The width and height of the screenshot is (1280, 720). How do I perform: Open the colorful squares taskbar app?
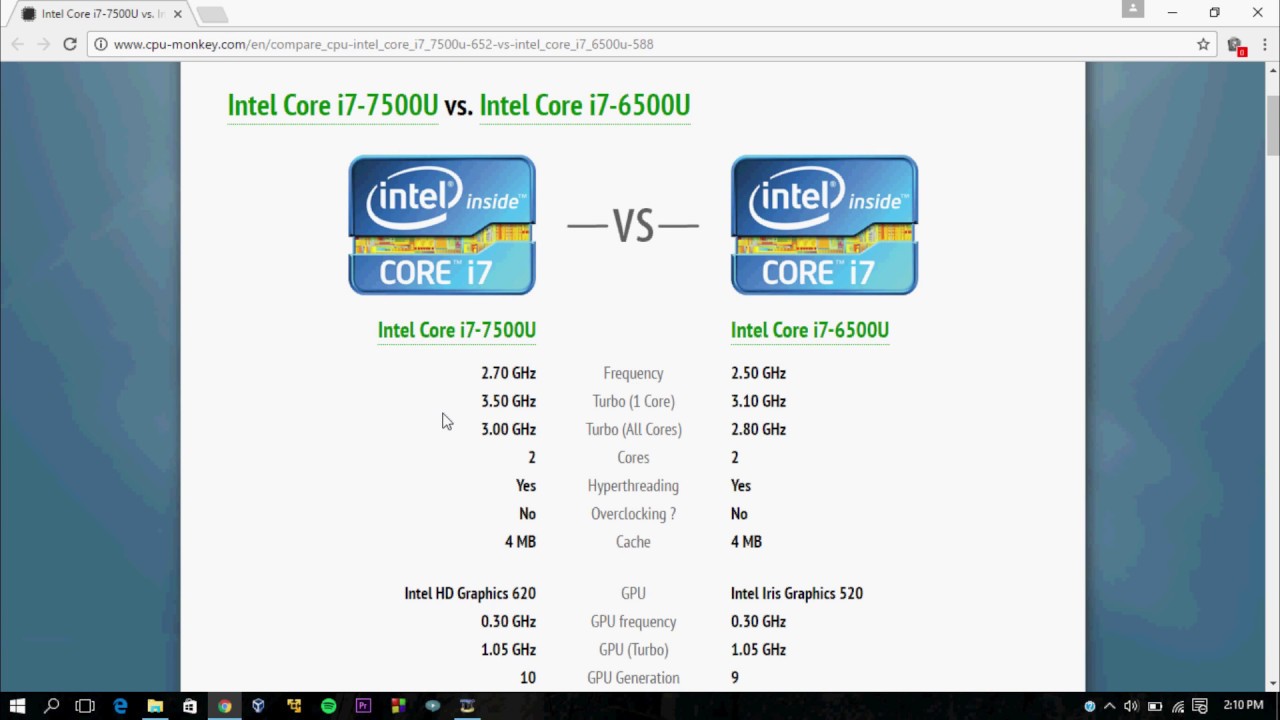tap(398, 706)
